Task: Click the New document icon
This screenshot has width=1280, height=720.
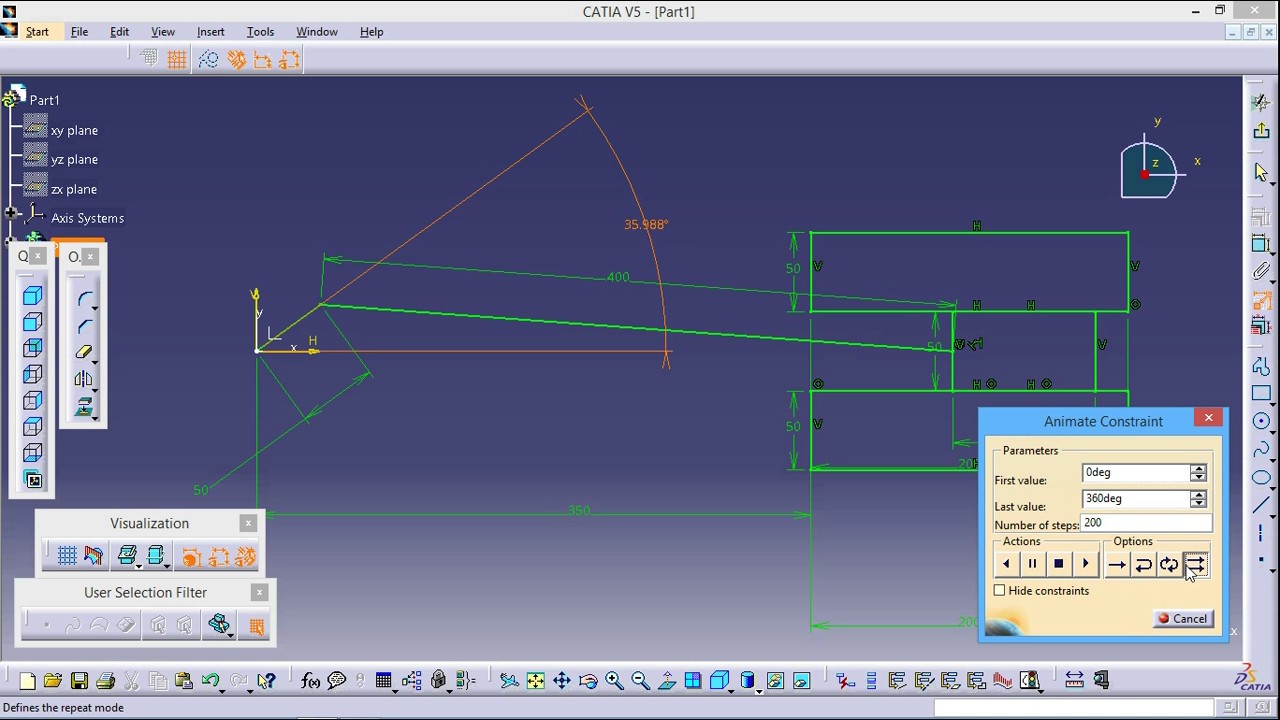Action: pos(27,681)
